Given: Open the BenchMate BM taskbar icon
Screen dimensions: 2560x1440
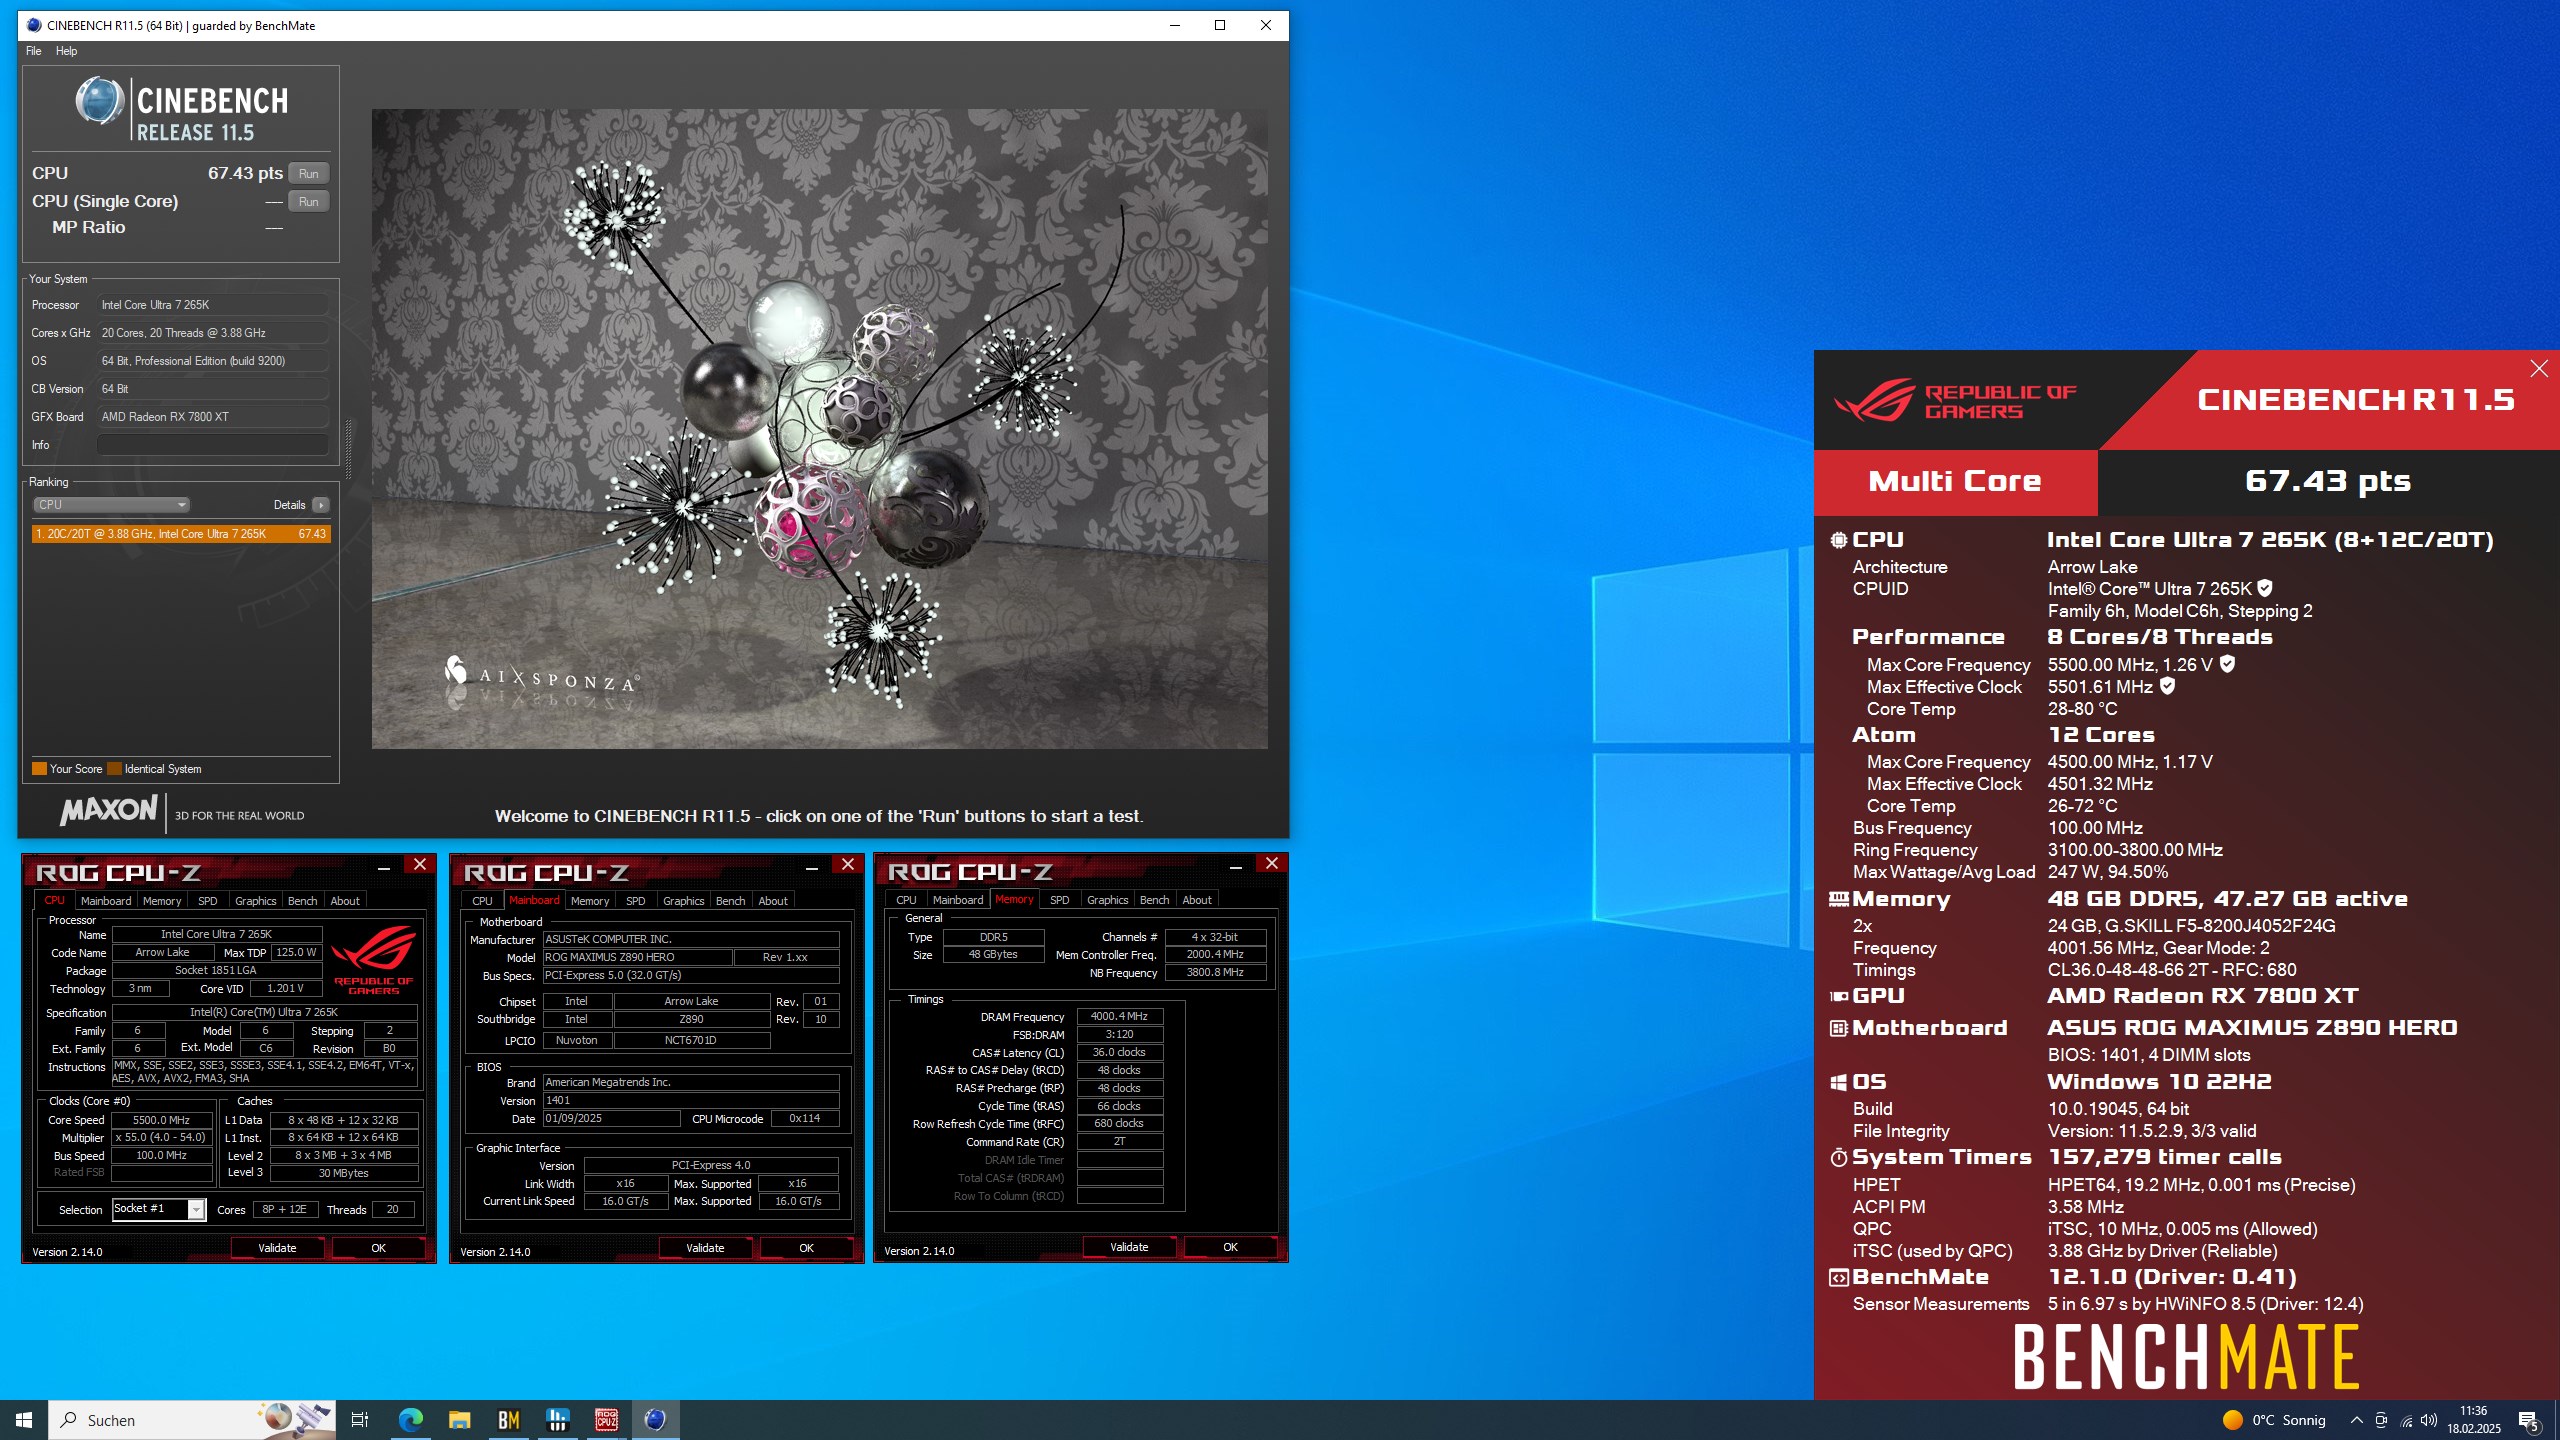Looking at the screenshot, I should (x=508, y=1420).
